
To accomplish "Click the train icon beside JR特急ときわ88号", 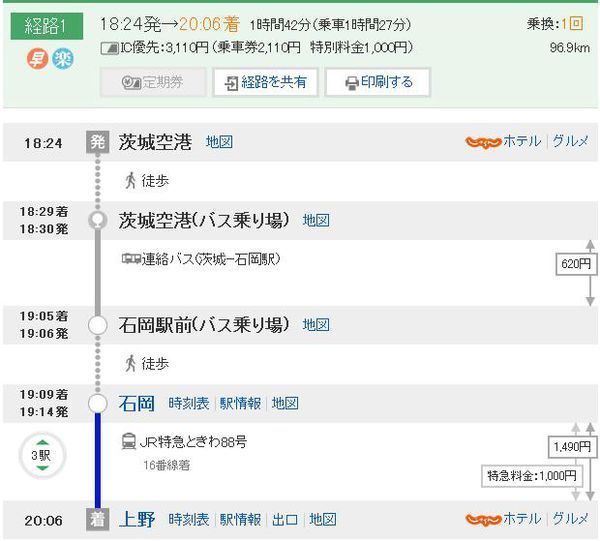I will pos(129,441).
